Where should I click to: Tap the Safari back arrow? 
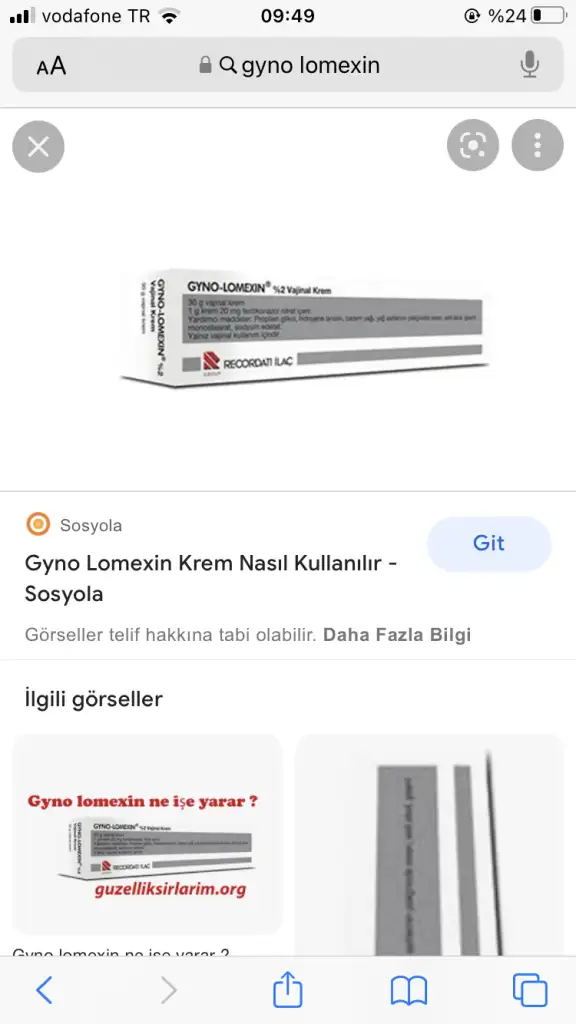(44, 990)
